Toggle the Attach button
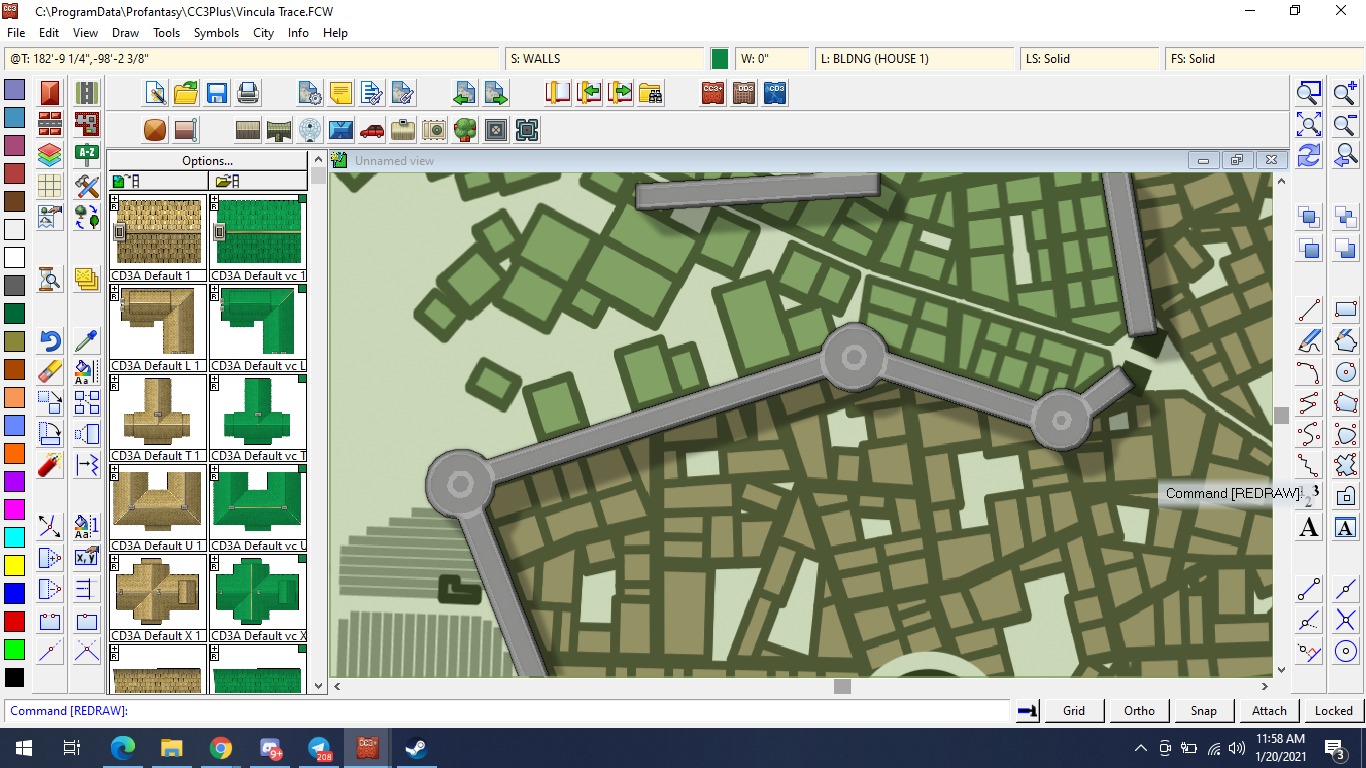This screenshot has width=1366, height=768. tap(1269, 711)
